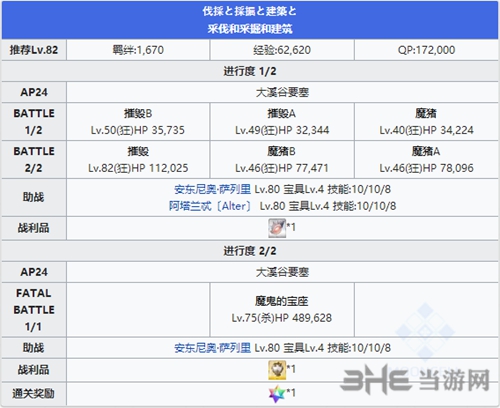The width and height of the screenshot is (500, 408).
Task: Click the rainbow star clear reward icon
Action: pos(277,394)
